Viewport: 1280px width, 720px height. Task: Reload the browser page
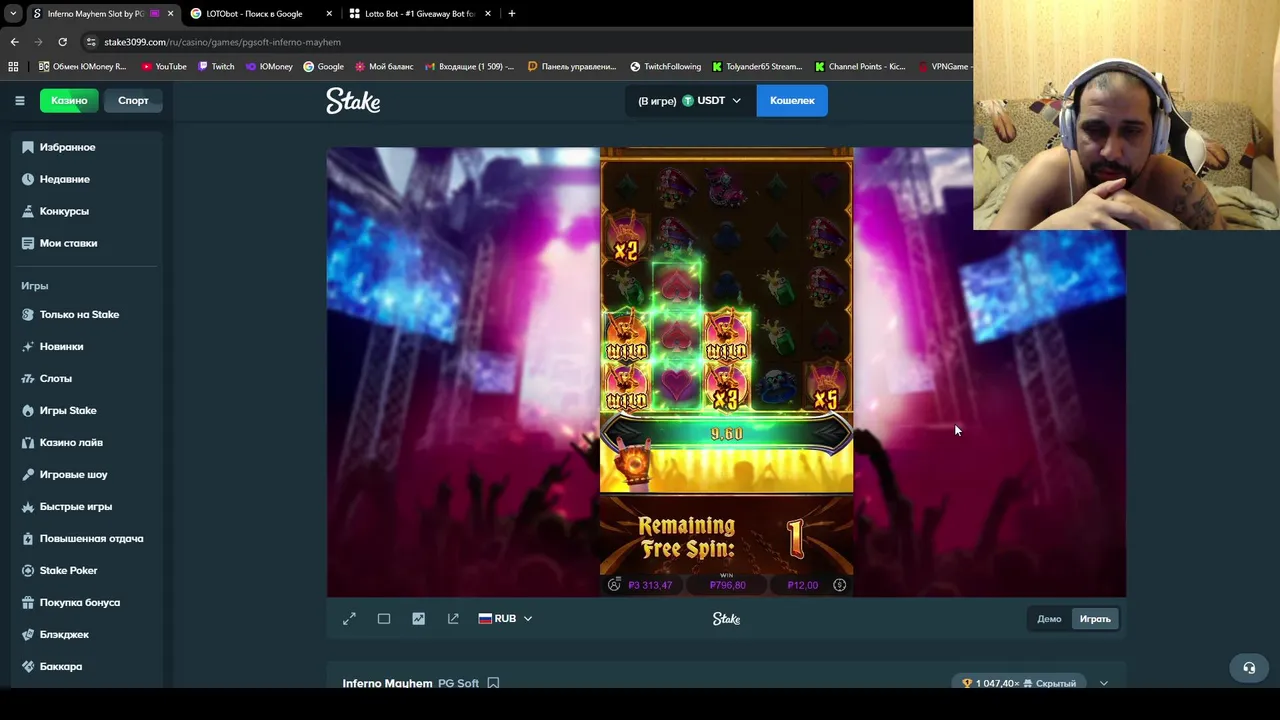62,42
